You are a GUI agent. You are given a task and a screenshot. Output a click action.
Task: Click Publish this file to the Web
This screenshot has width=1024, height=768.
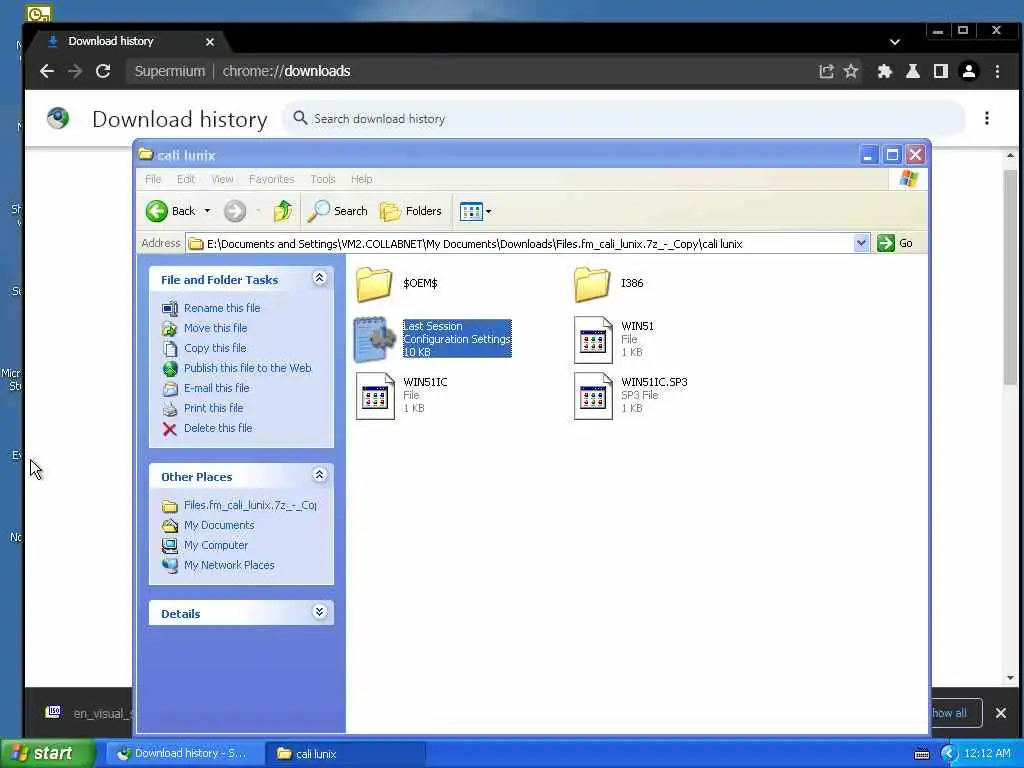(x=248, y=368)
